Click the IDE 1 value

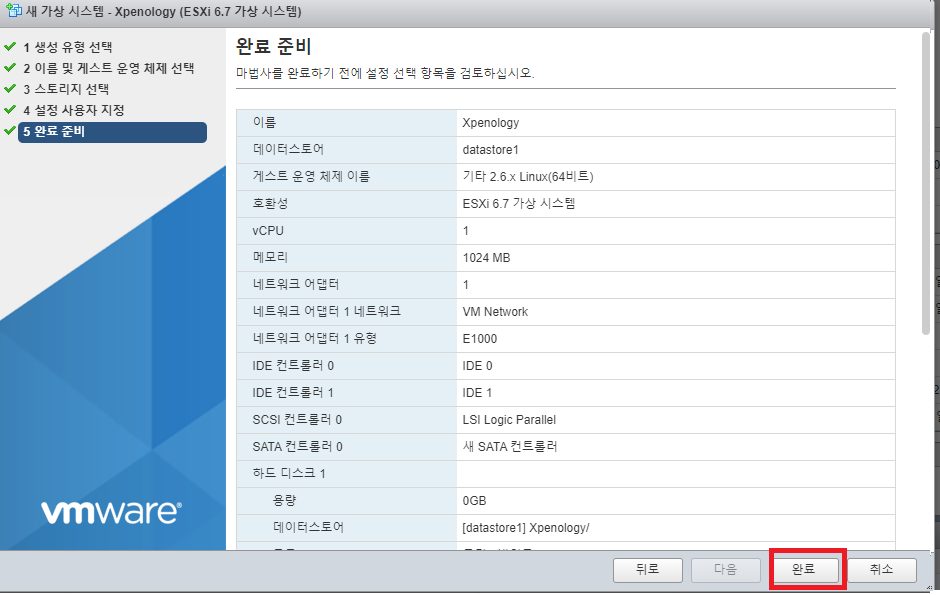coord(477,392)
